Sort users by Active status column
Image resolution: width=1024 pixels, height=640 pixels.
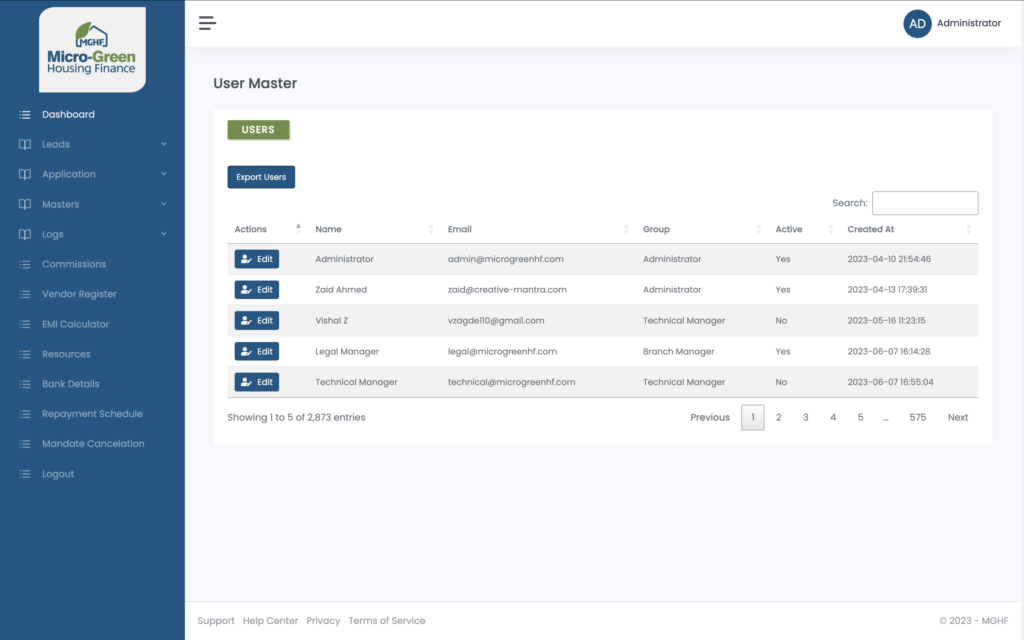803,229
